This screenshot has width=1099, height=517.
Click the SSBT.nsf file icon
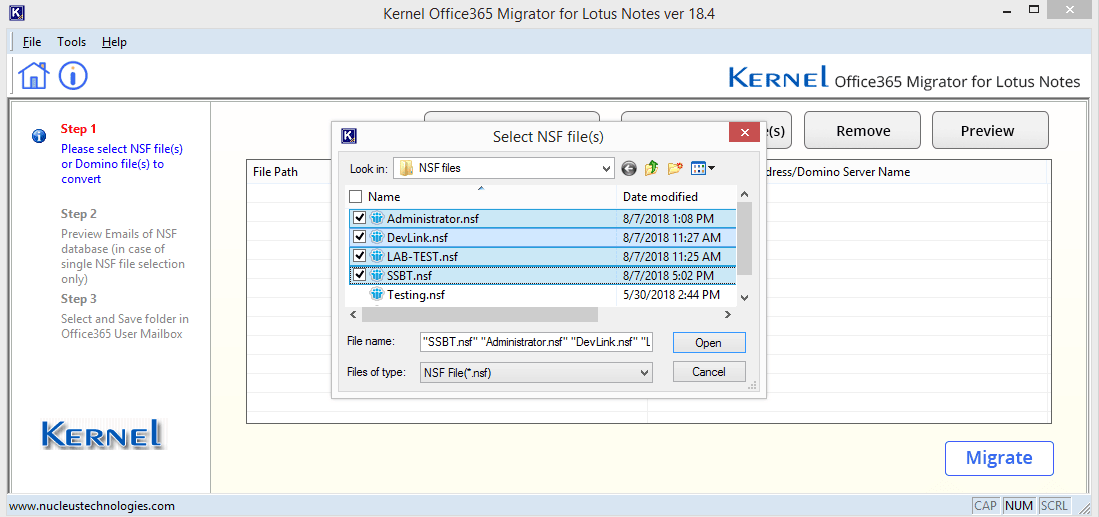click(377, 275)
